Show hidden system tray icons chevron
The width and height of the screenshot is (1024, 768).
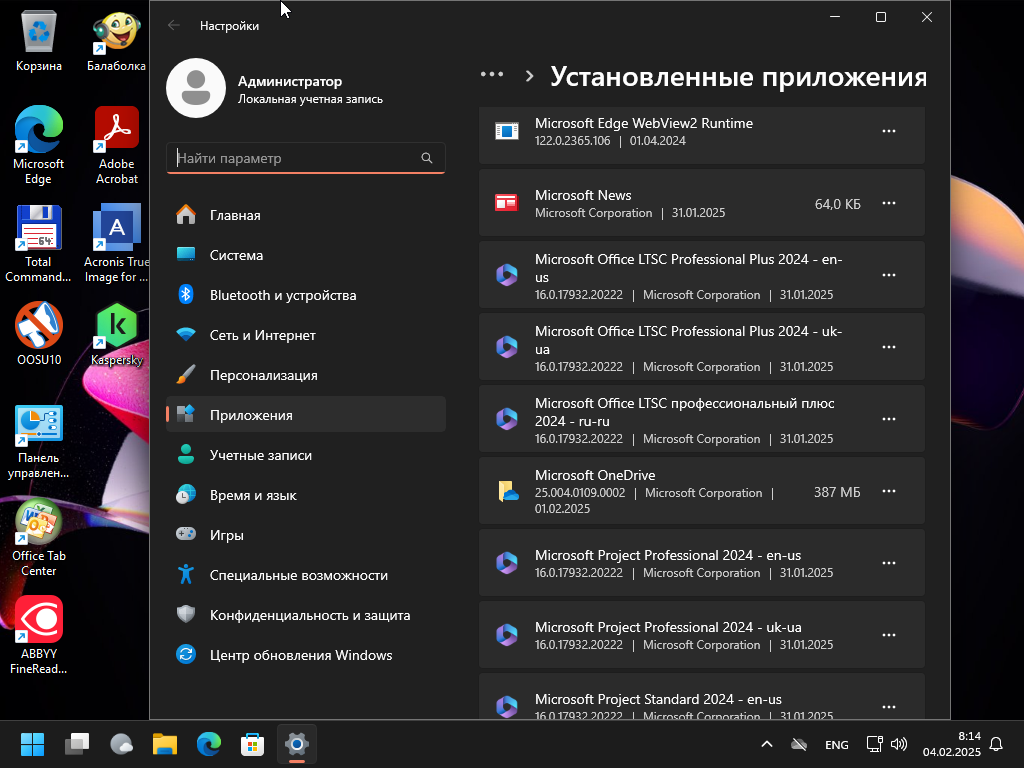click(767, 744)
